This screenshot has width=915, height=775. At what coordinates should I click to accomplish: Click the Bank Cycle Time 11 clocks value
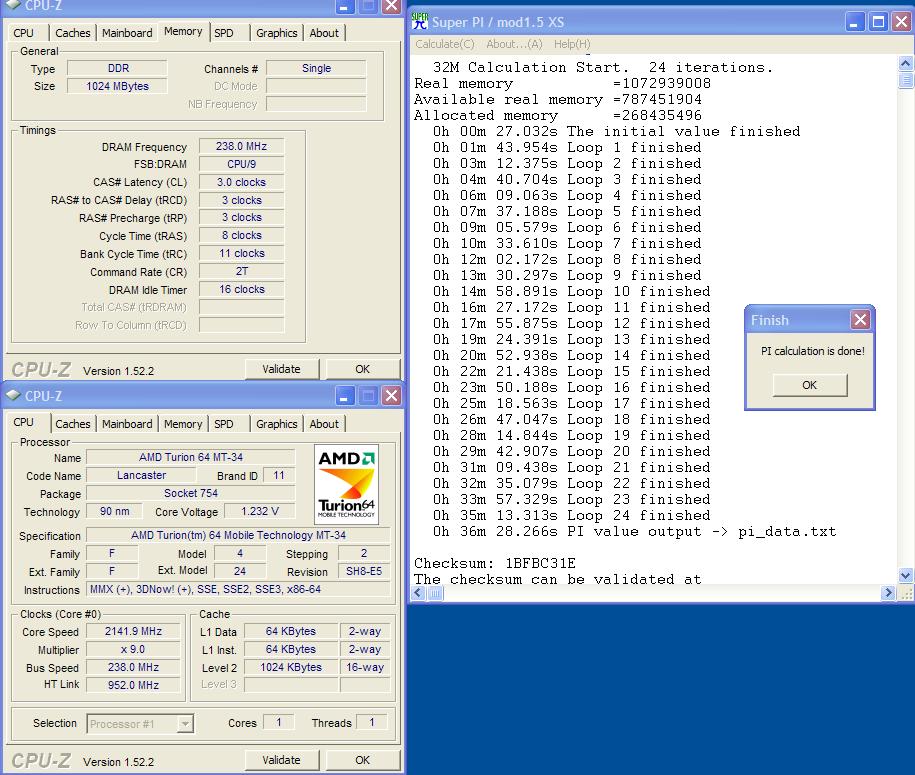[242, 254]
